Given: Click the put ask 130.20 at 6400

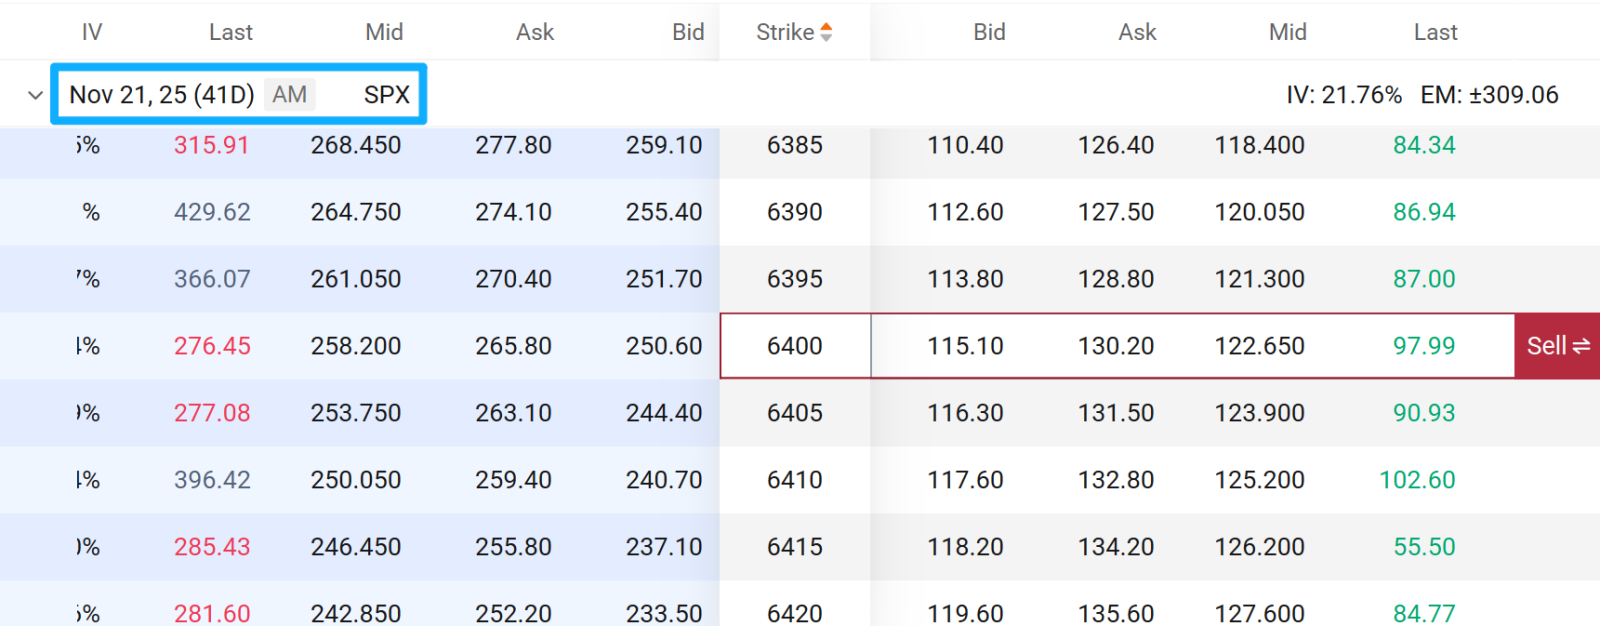Looking at the screenshot, I should pyautogui.click(x=1115, y=346).
